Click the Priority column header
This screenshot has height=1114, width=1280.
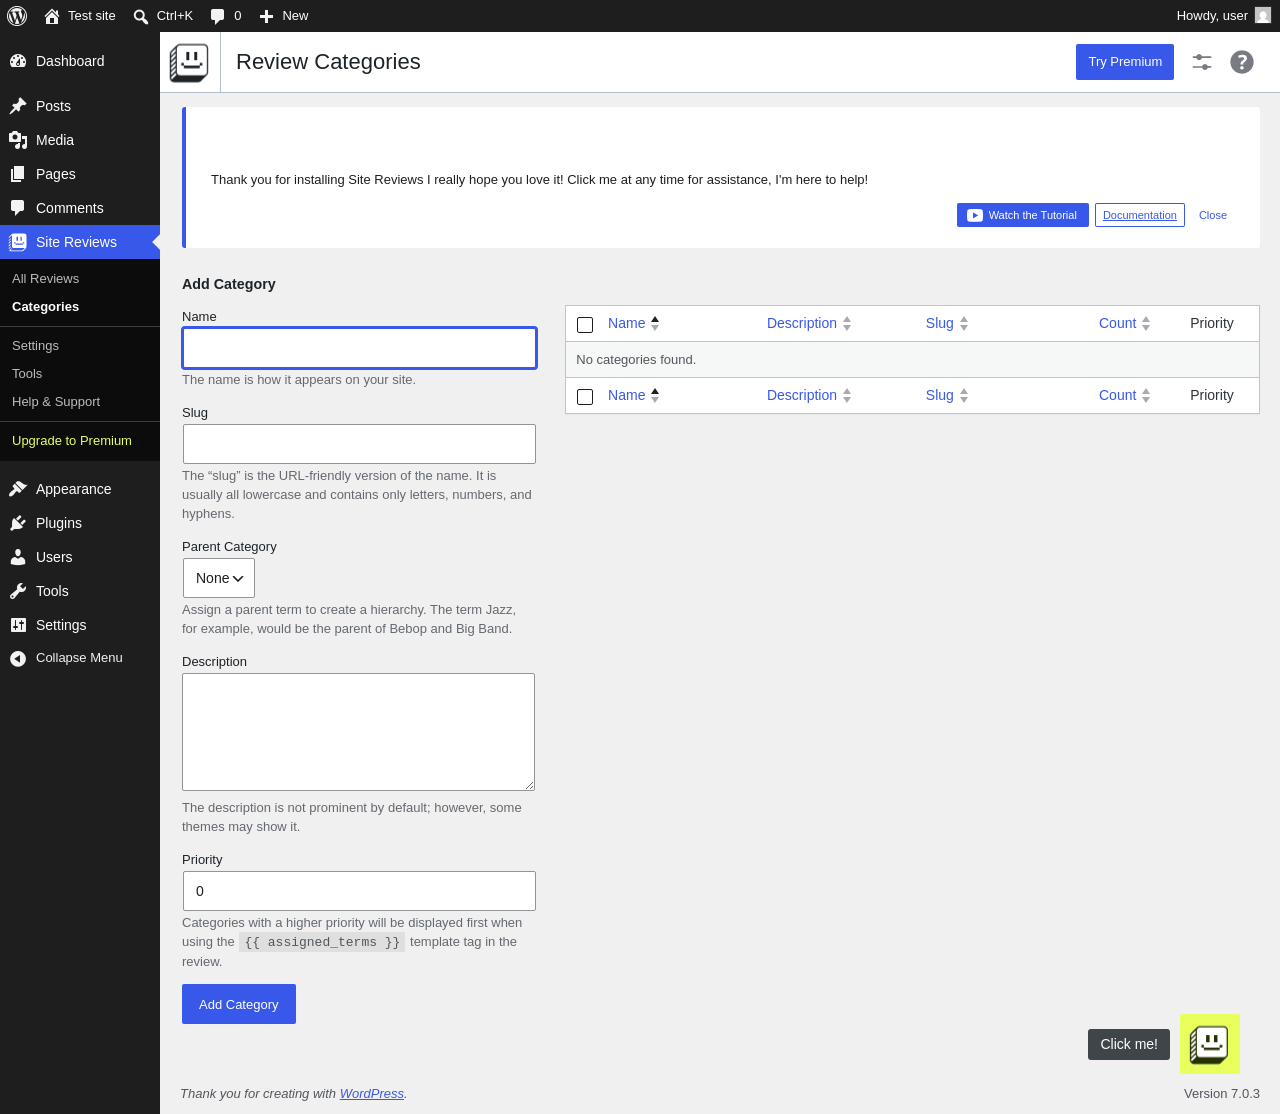coord(1212,323)
